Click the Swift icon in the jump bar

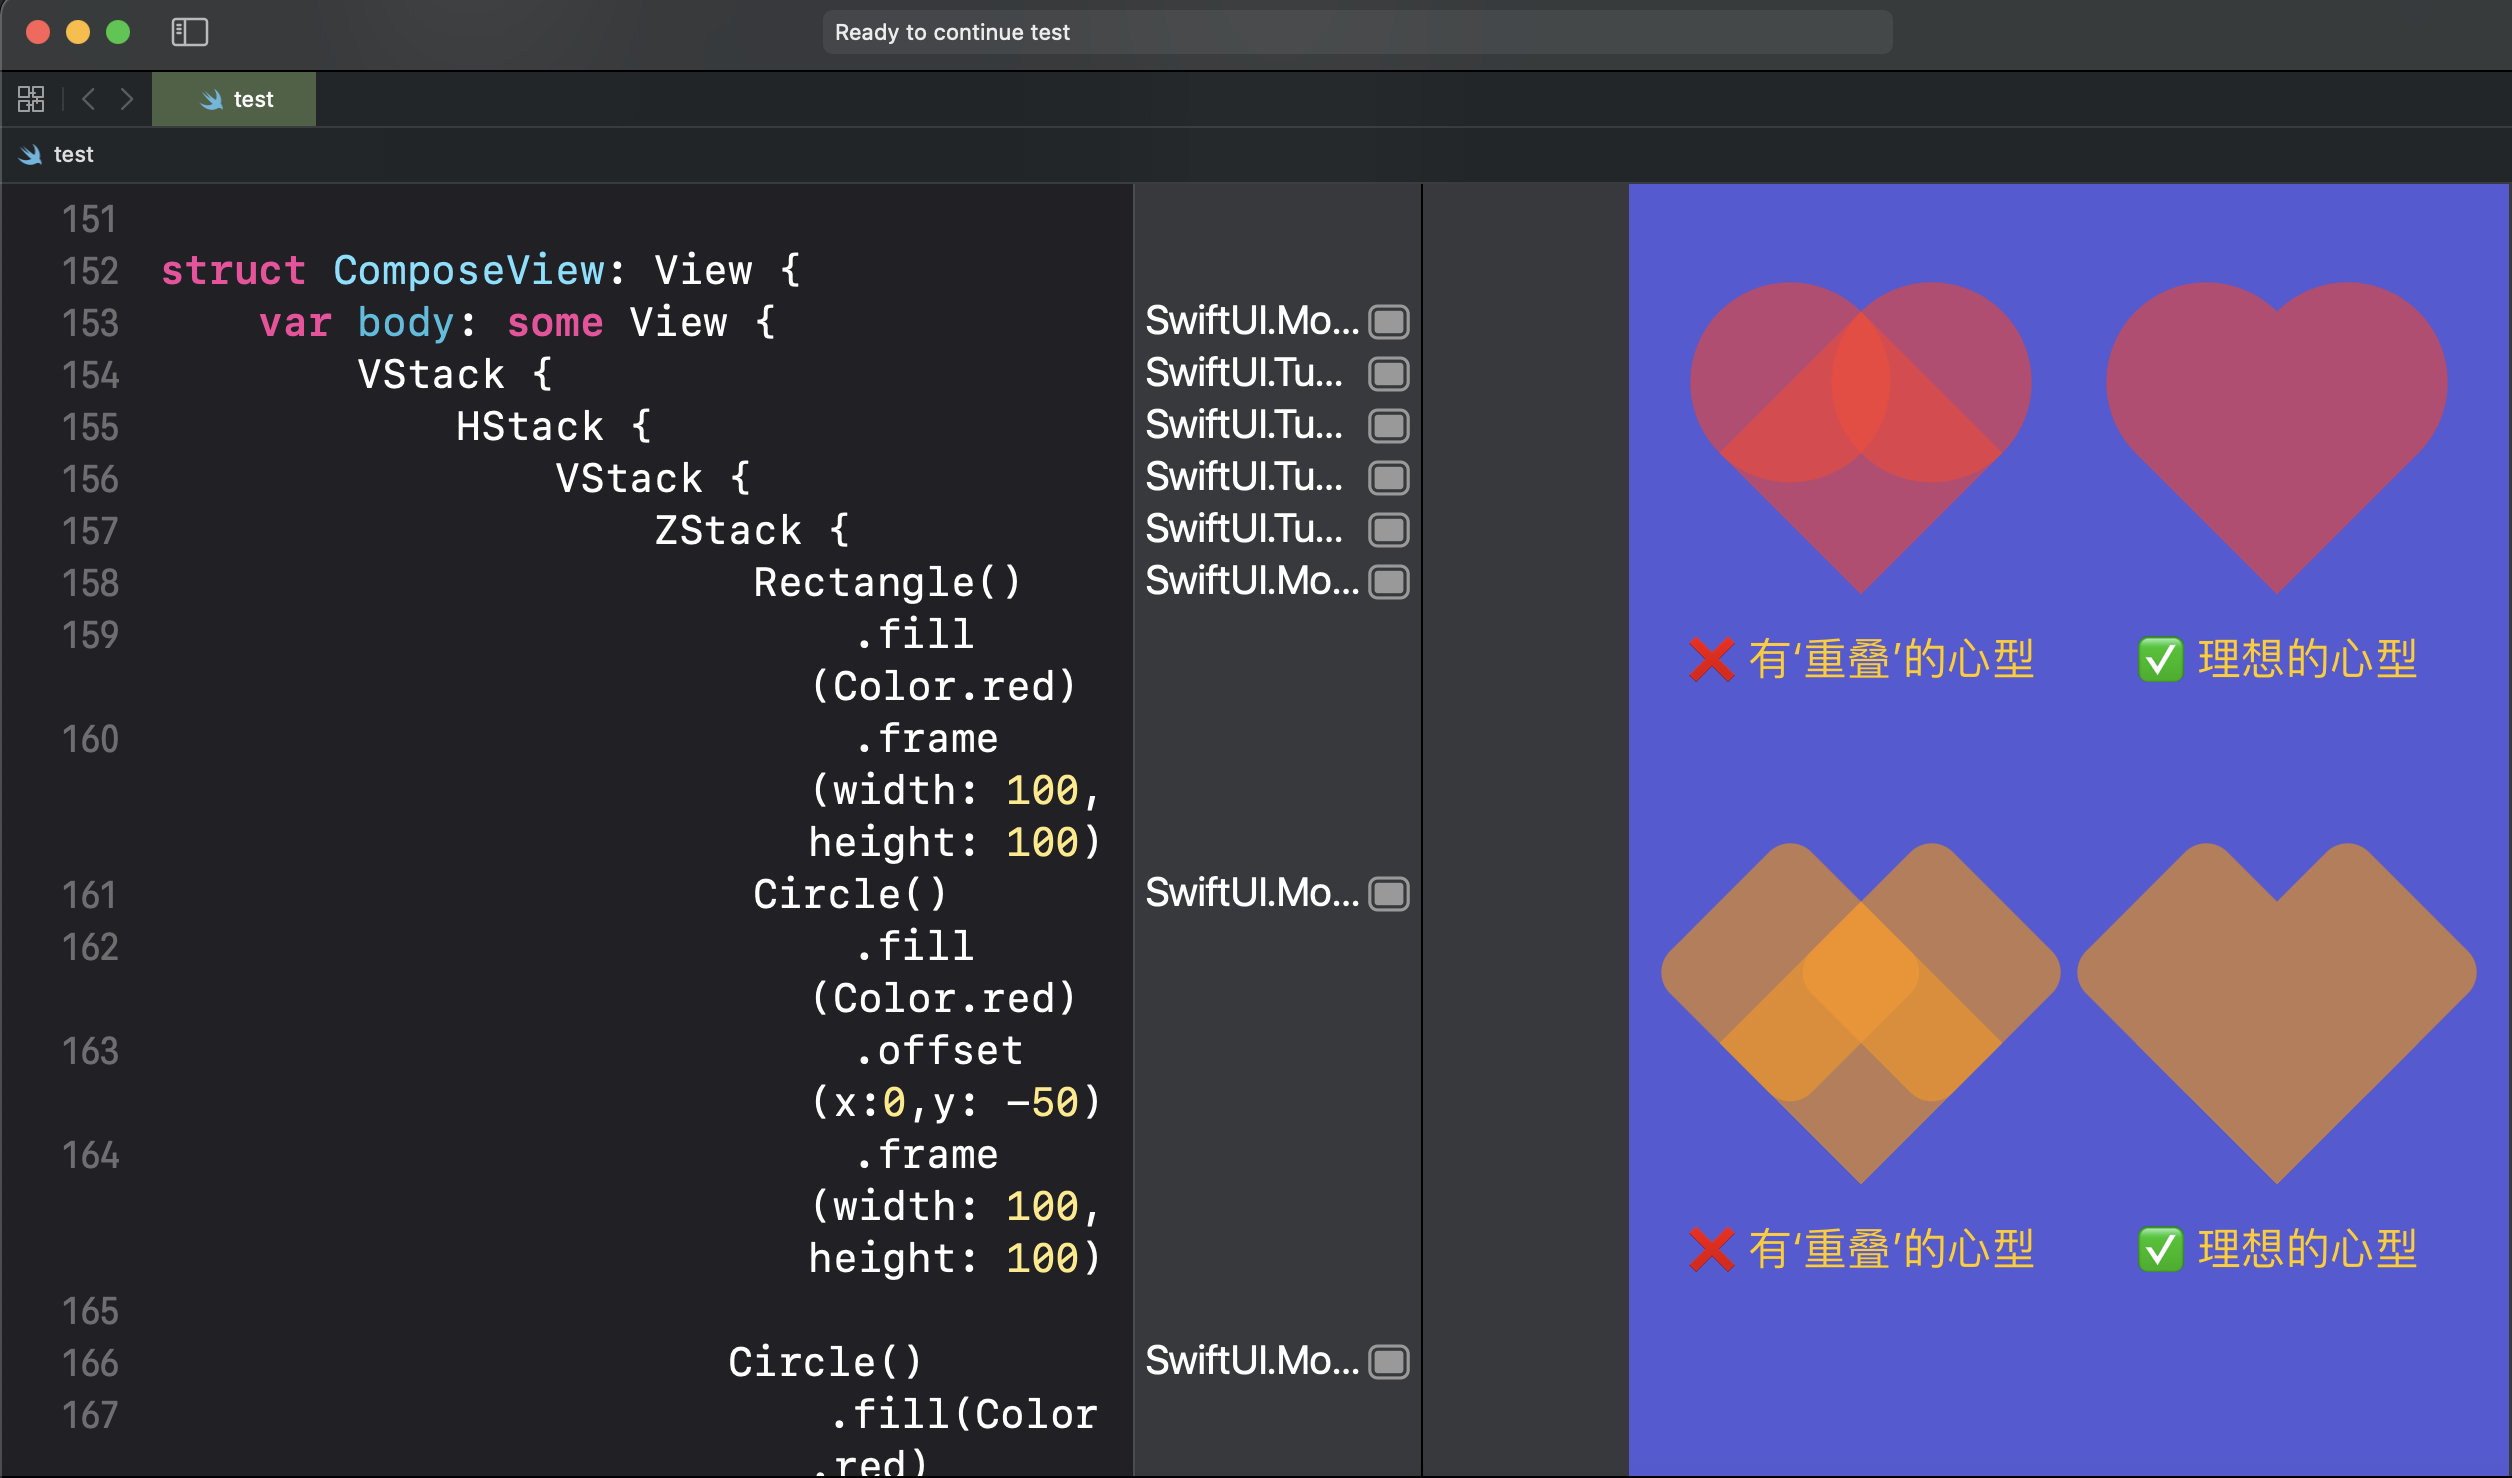tap(30, 154)
